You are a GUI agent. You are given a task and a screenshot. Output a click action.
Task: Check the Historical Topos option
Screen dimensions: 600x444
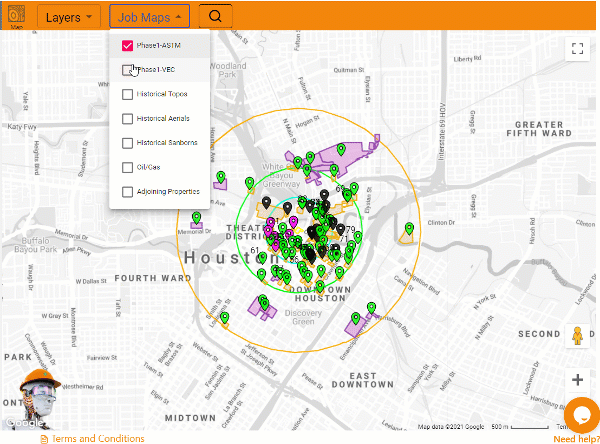coord(127,94)
